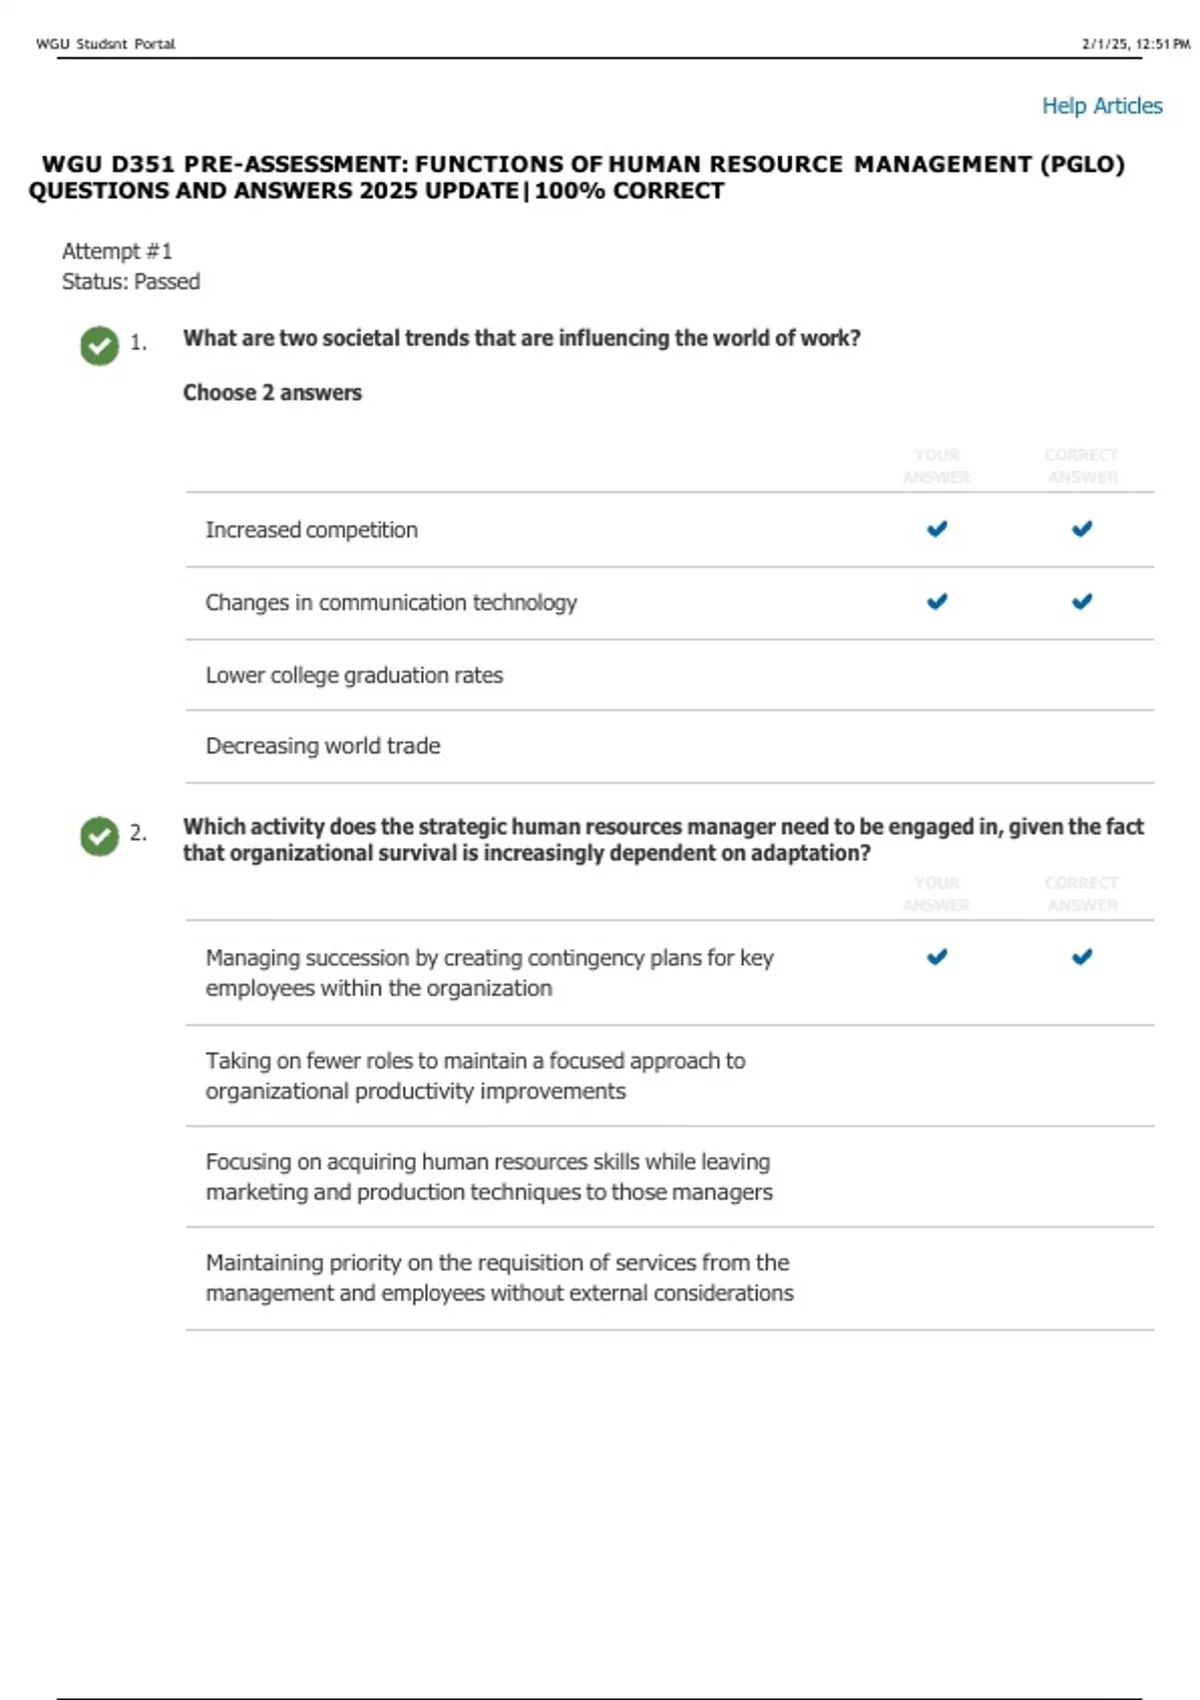This screenshot has height=1700, width=1200.
Task: Select the Increased competition answer text
Action: tap(311, 530)
